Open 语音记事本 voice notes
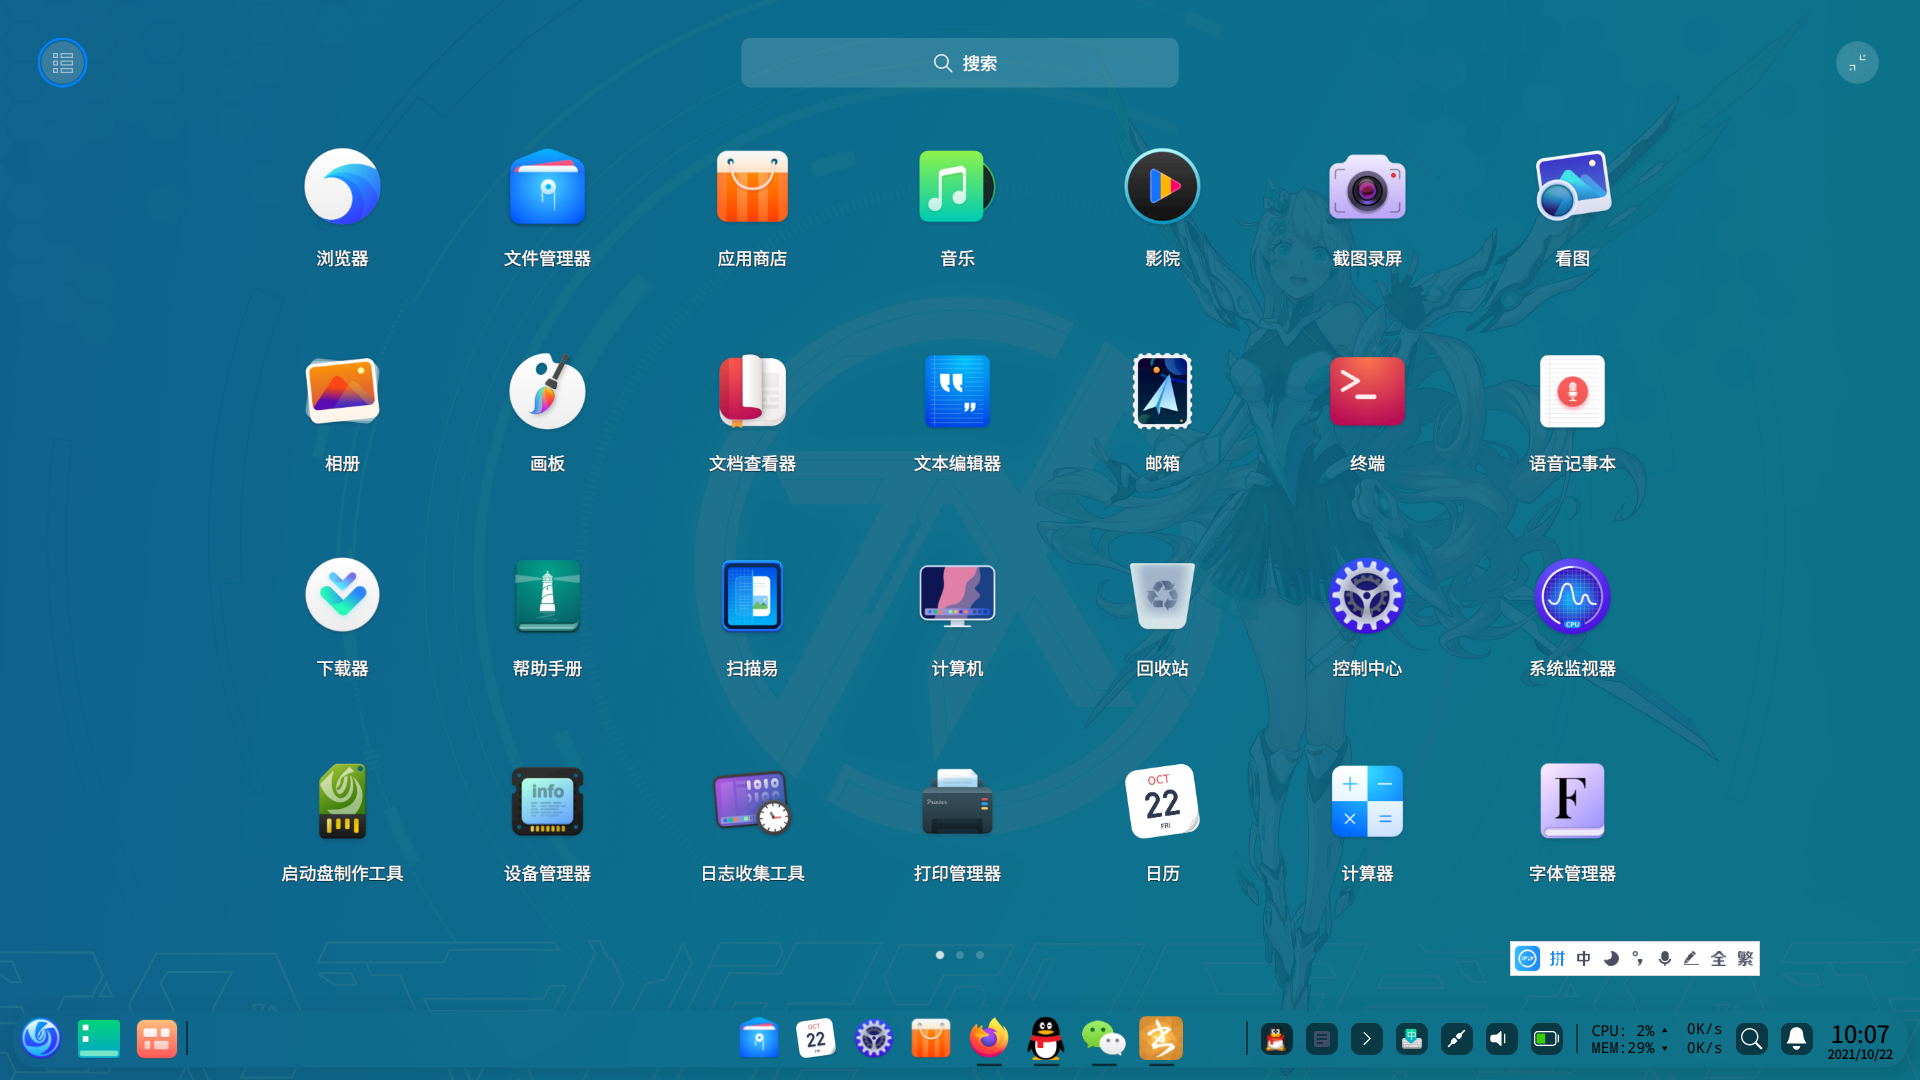 click(1572, 393)
